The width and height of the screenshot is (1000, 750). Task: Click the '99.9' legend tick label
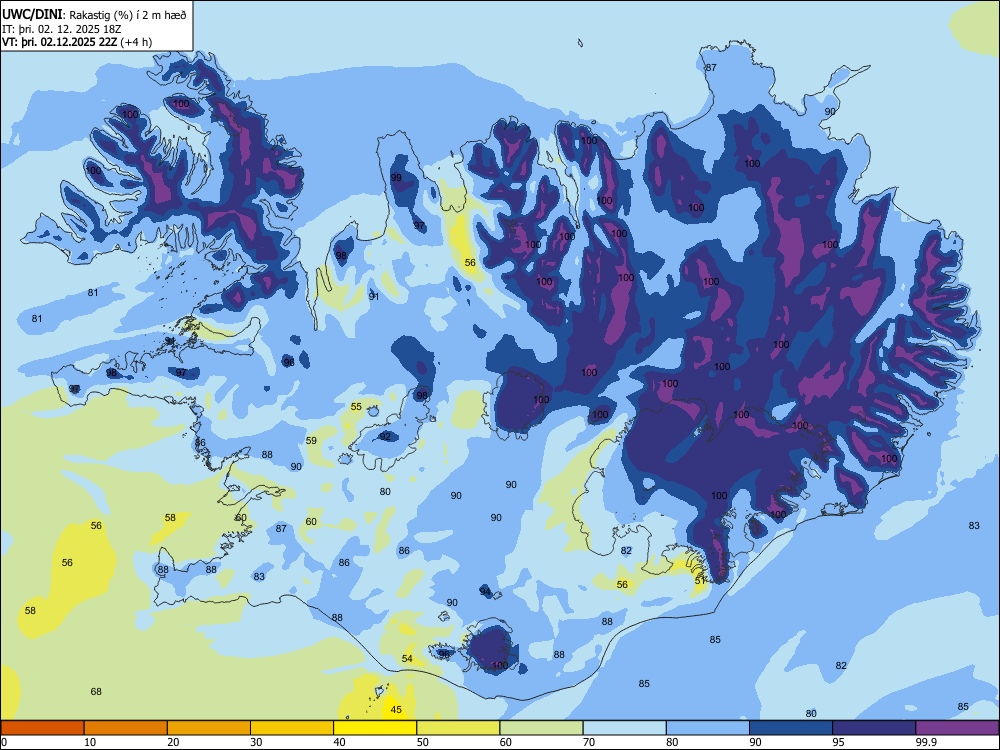(x=925, y=742)
